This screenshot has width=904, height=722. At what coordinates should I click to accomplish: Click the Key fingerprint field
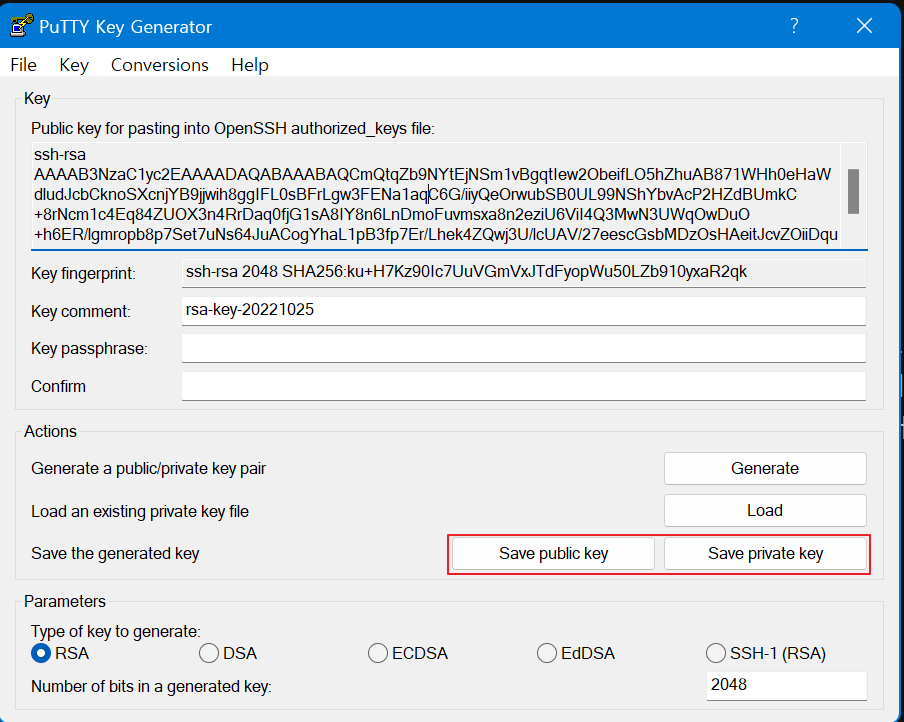pyautogui.click(x=523, y=273)
